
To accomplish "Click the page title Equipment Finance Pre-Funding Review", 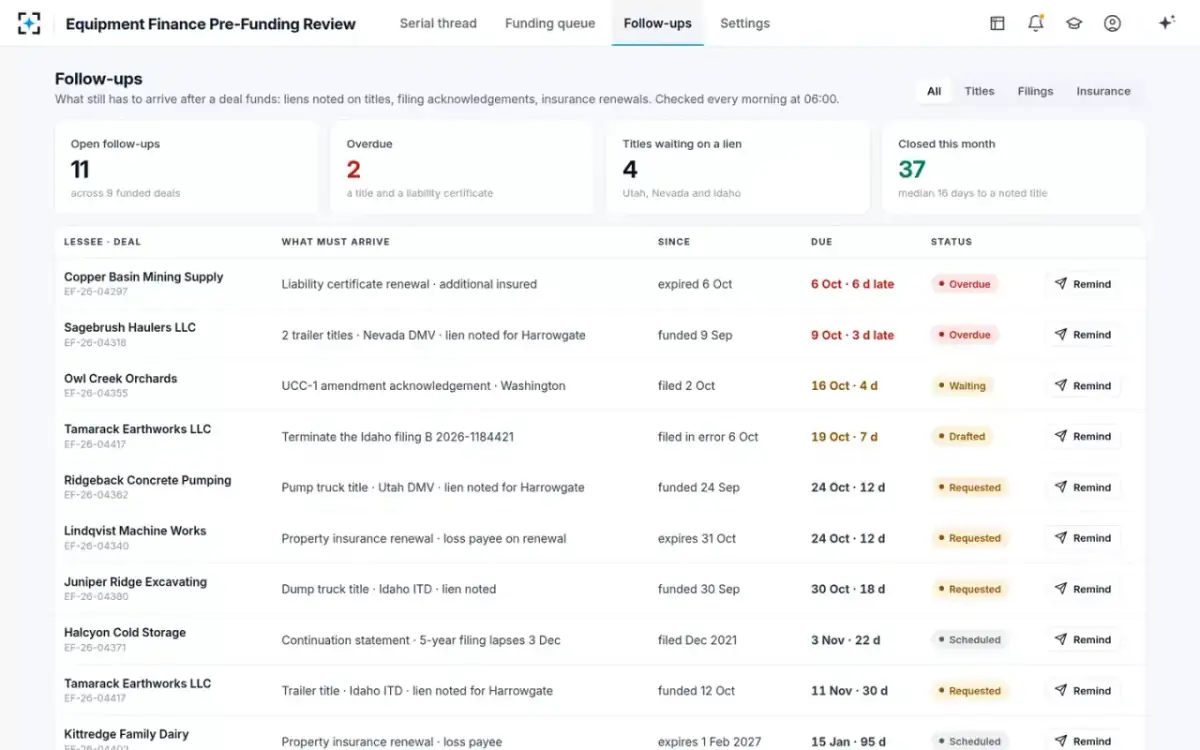I will coord(210,24).
